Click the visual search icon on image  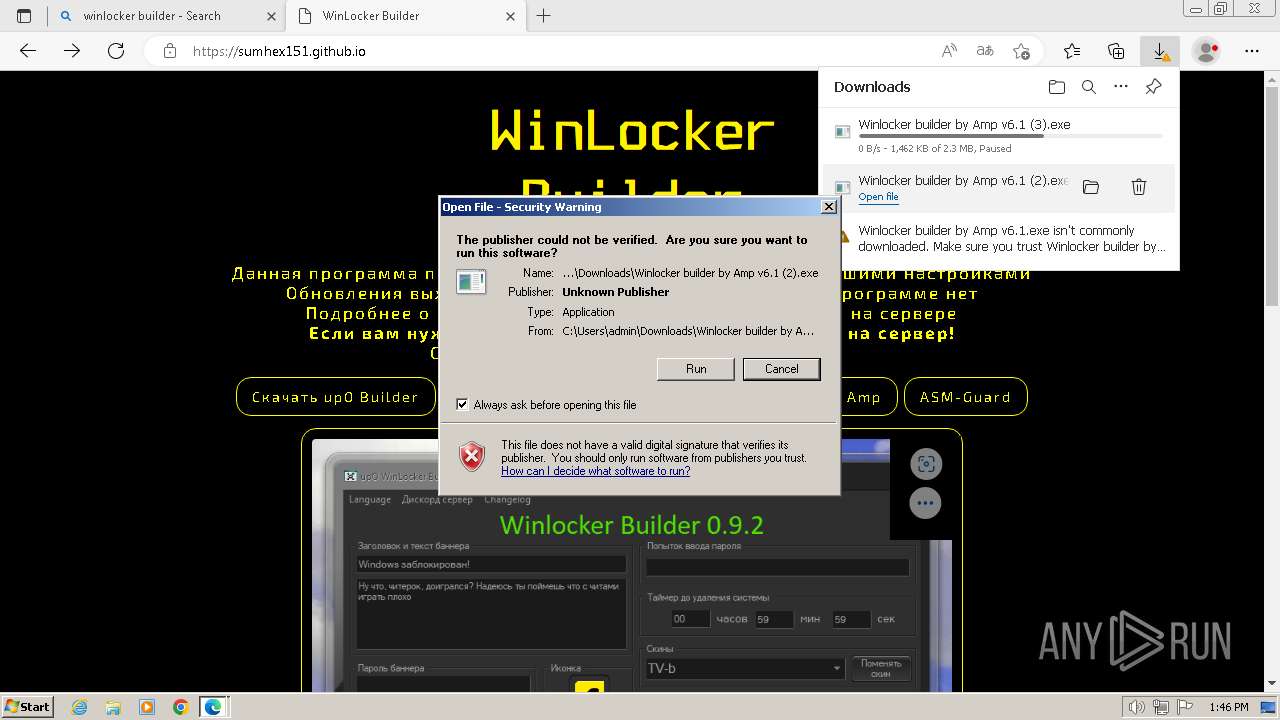[926, 464]
